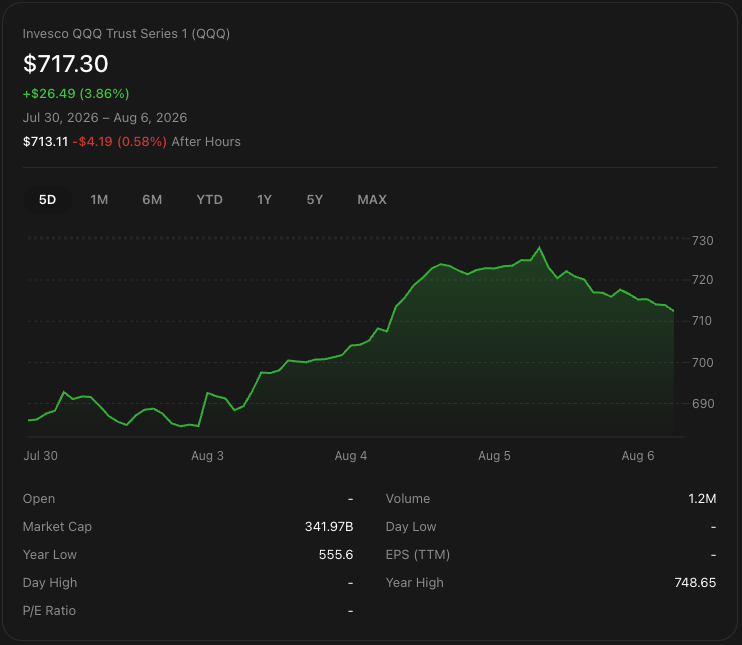Click the chart peak near Aug 5
Viewport: 742px width, 645px height.
[539, 247]
